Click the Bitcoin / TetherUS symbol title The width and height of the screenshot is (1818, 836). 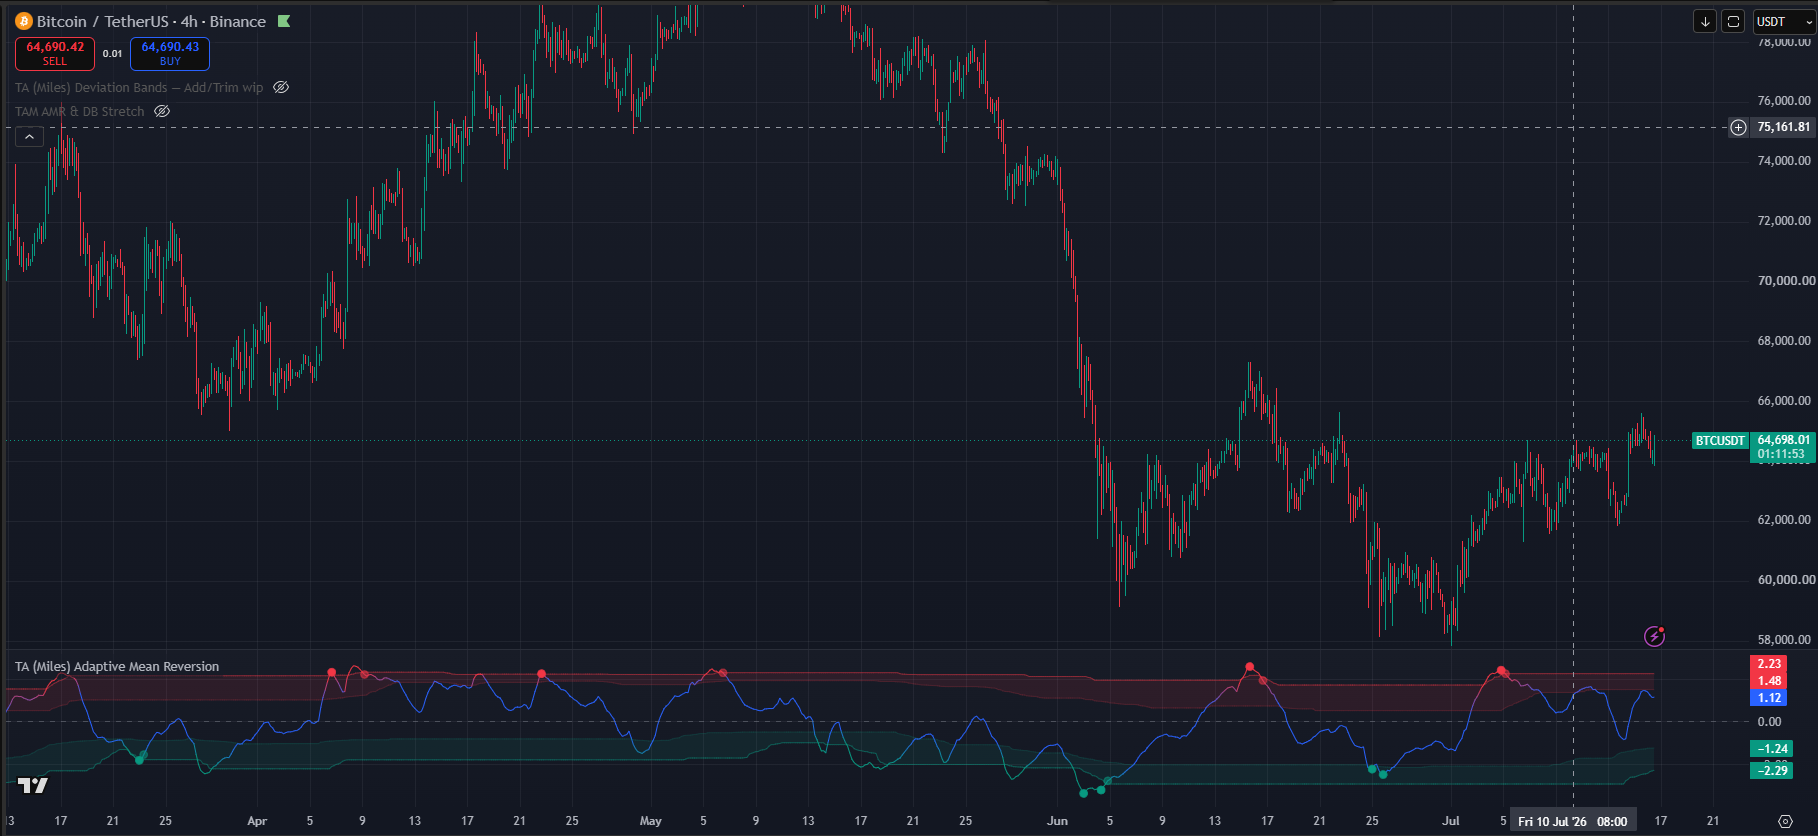(x=151, y=21)
